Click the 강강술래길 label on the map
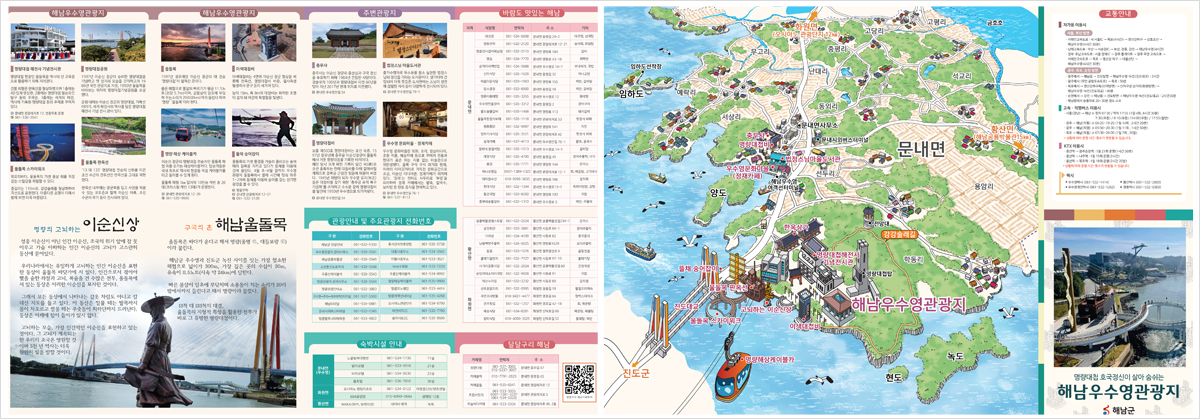Viewport: 1200px width, 419px height. pos(899,236)
